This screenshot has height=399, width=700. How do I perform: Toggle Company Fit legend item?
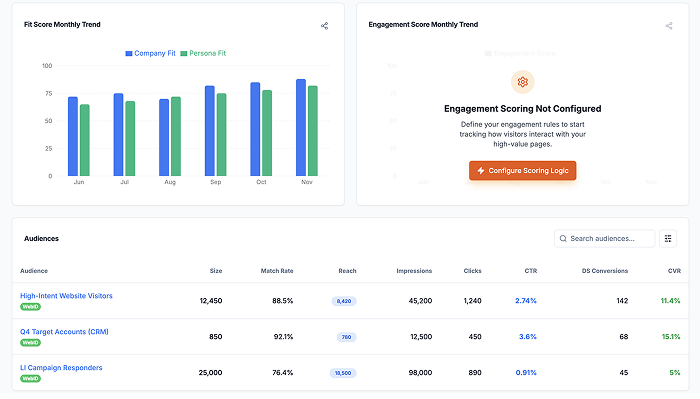pos(150,53)
